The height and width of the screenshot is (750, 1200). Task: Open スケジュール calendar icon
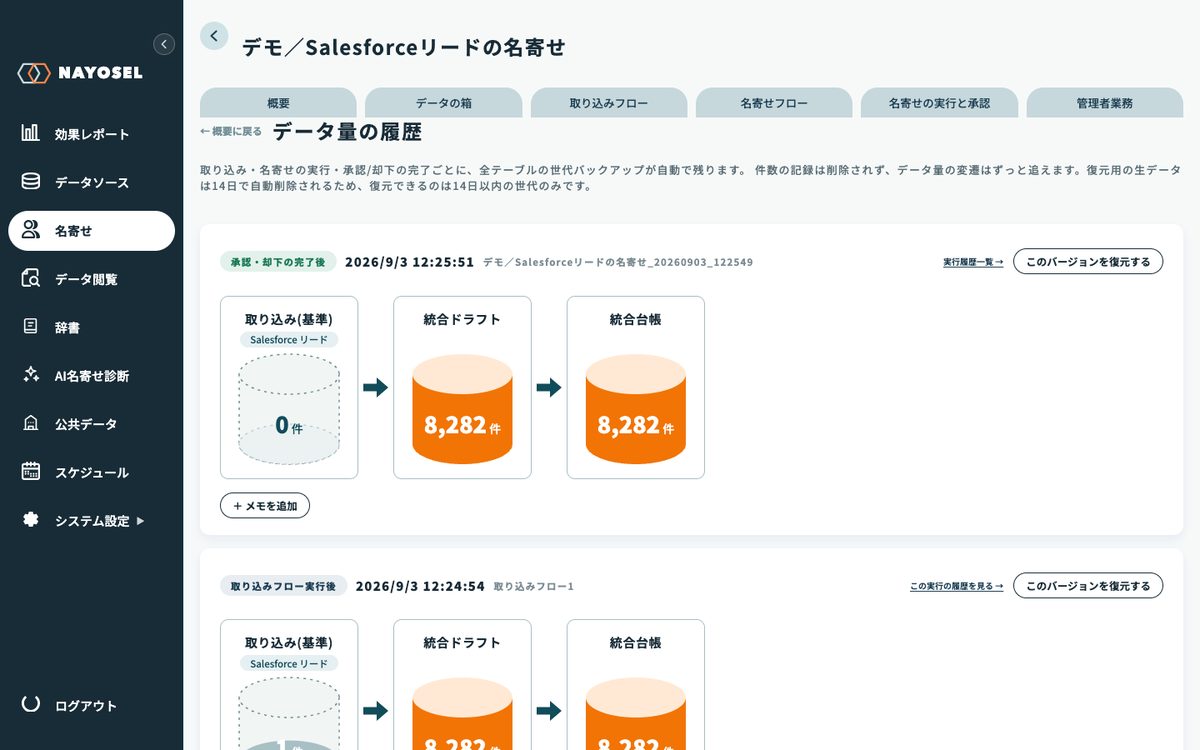coord(31,471)
